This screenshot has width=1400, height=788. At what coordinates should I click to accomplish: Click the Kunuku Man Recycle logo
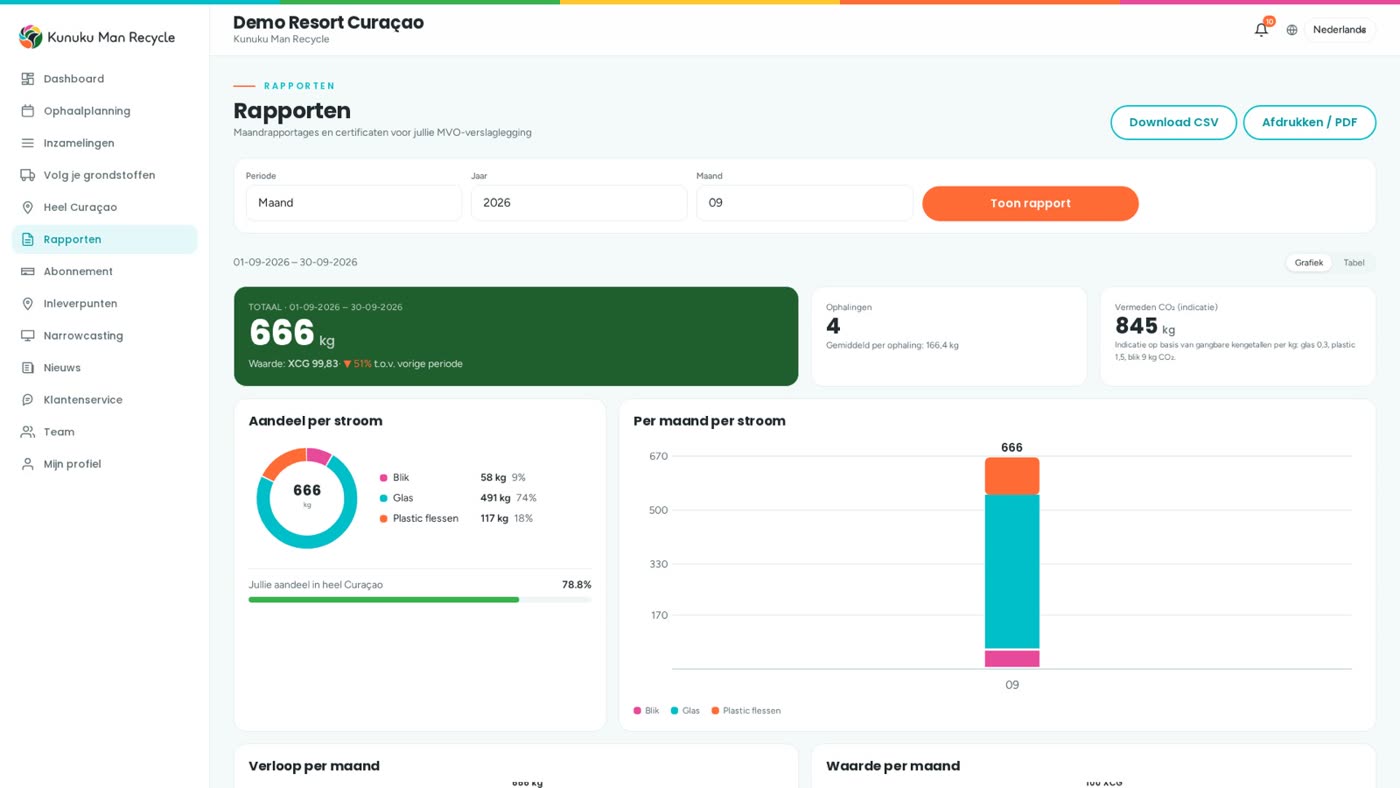pyautogui.click(x=97, y=37)
